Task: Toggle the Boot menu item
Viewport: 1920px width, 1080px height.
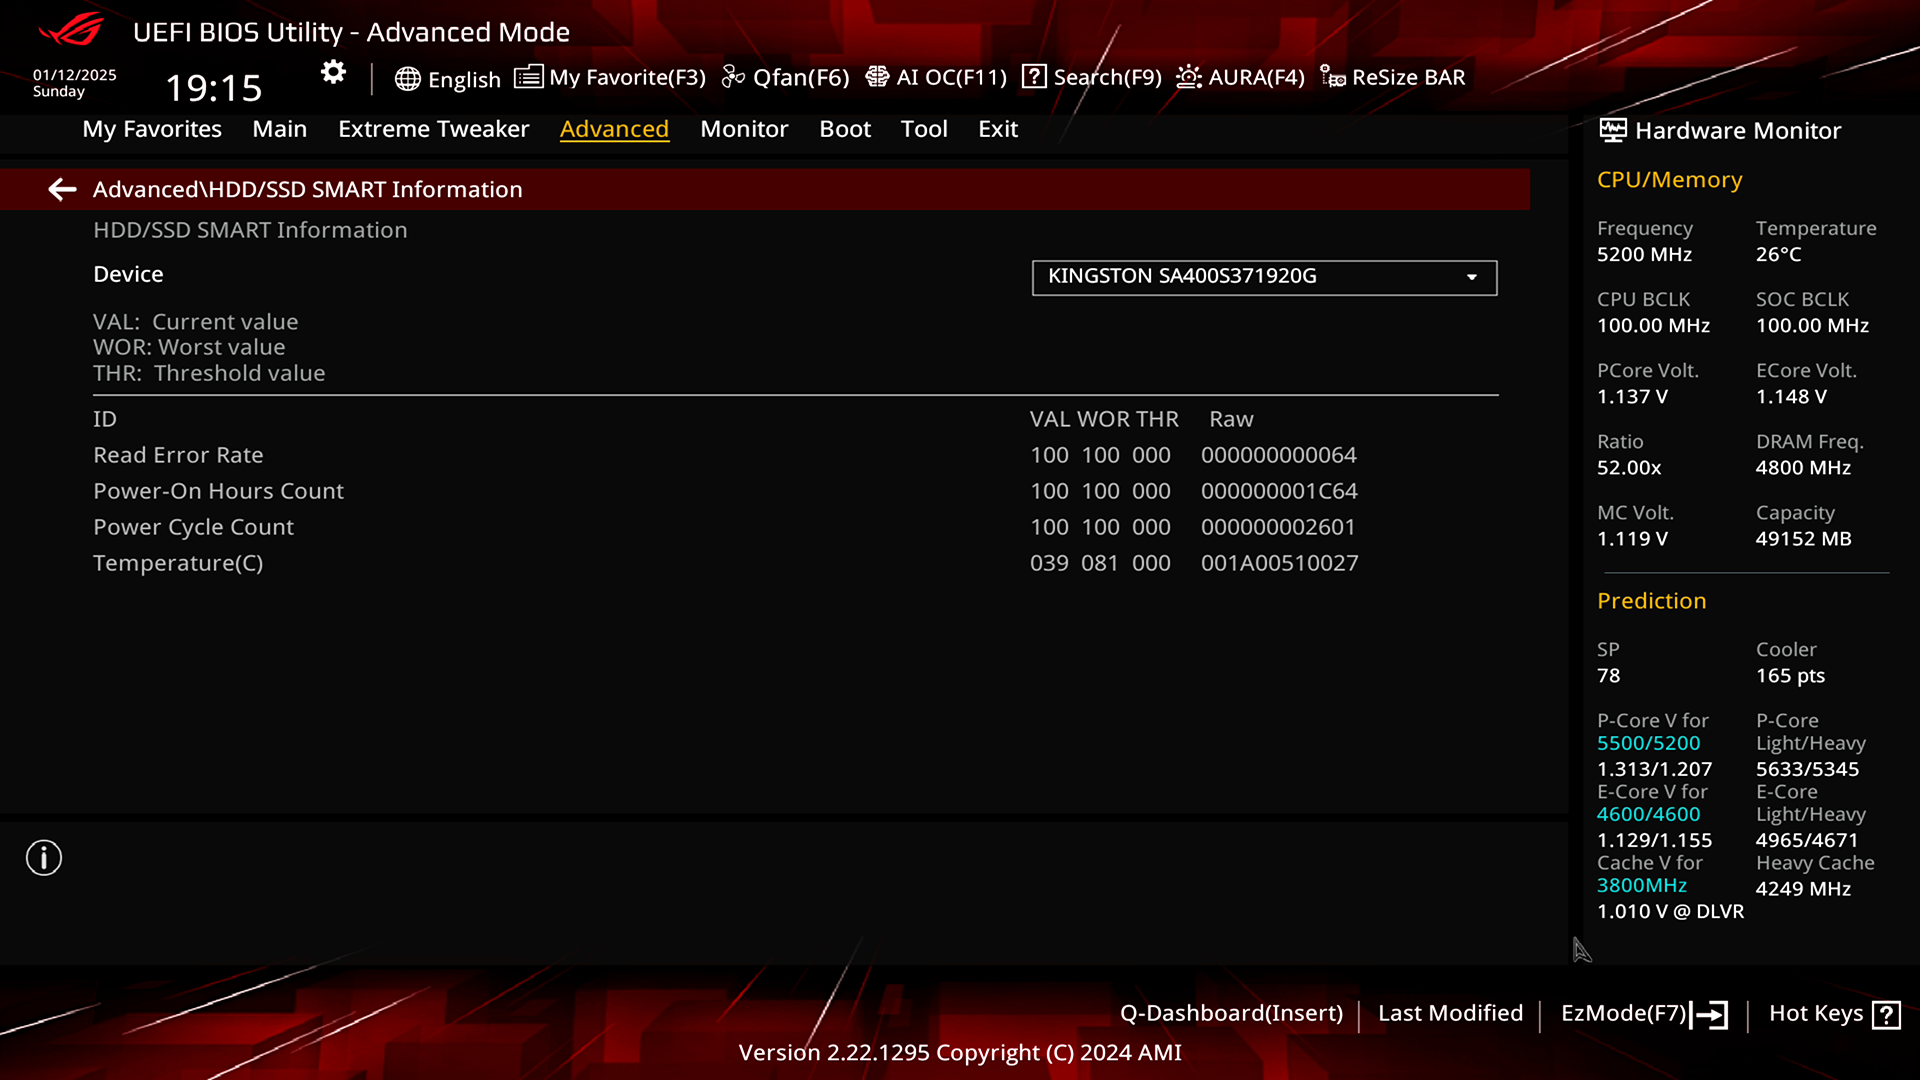Action: tap(845, 128)
